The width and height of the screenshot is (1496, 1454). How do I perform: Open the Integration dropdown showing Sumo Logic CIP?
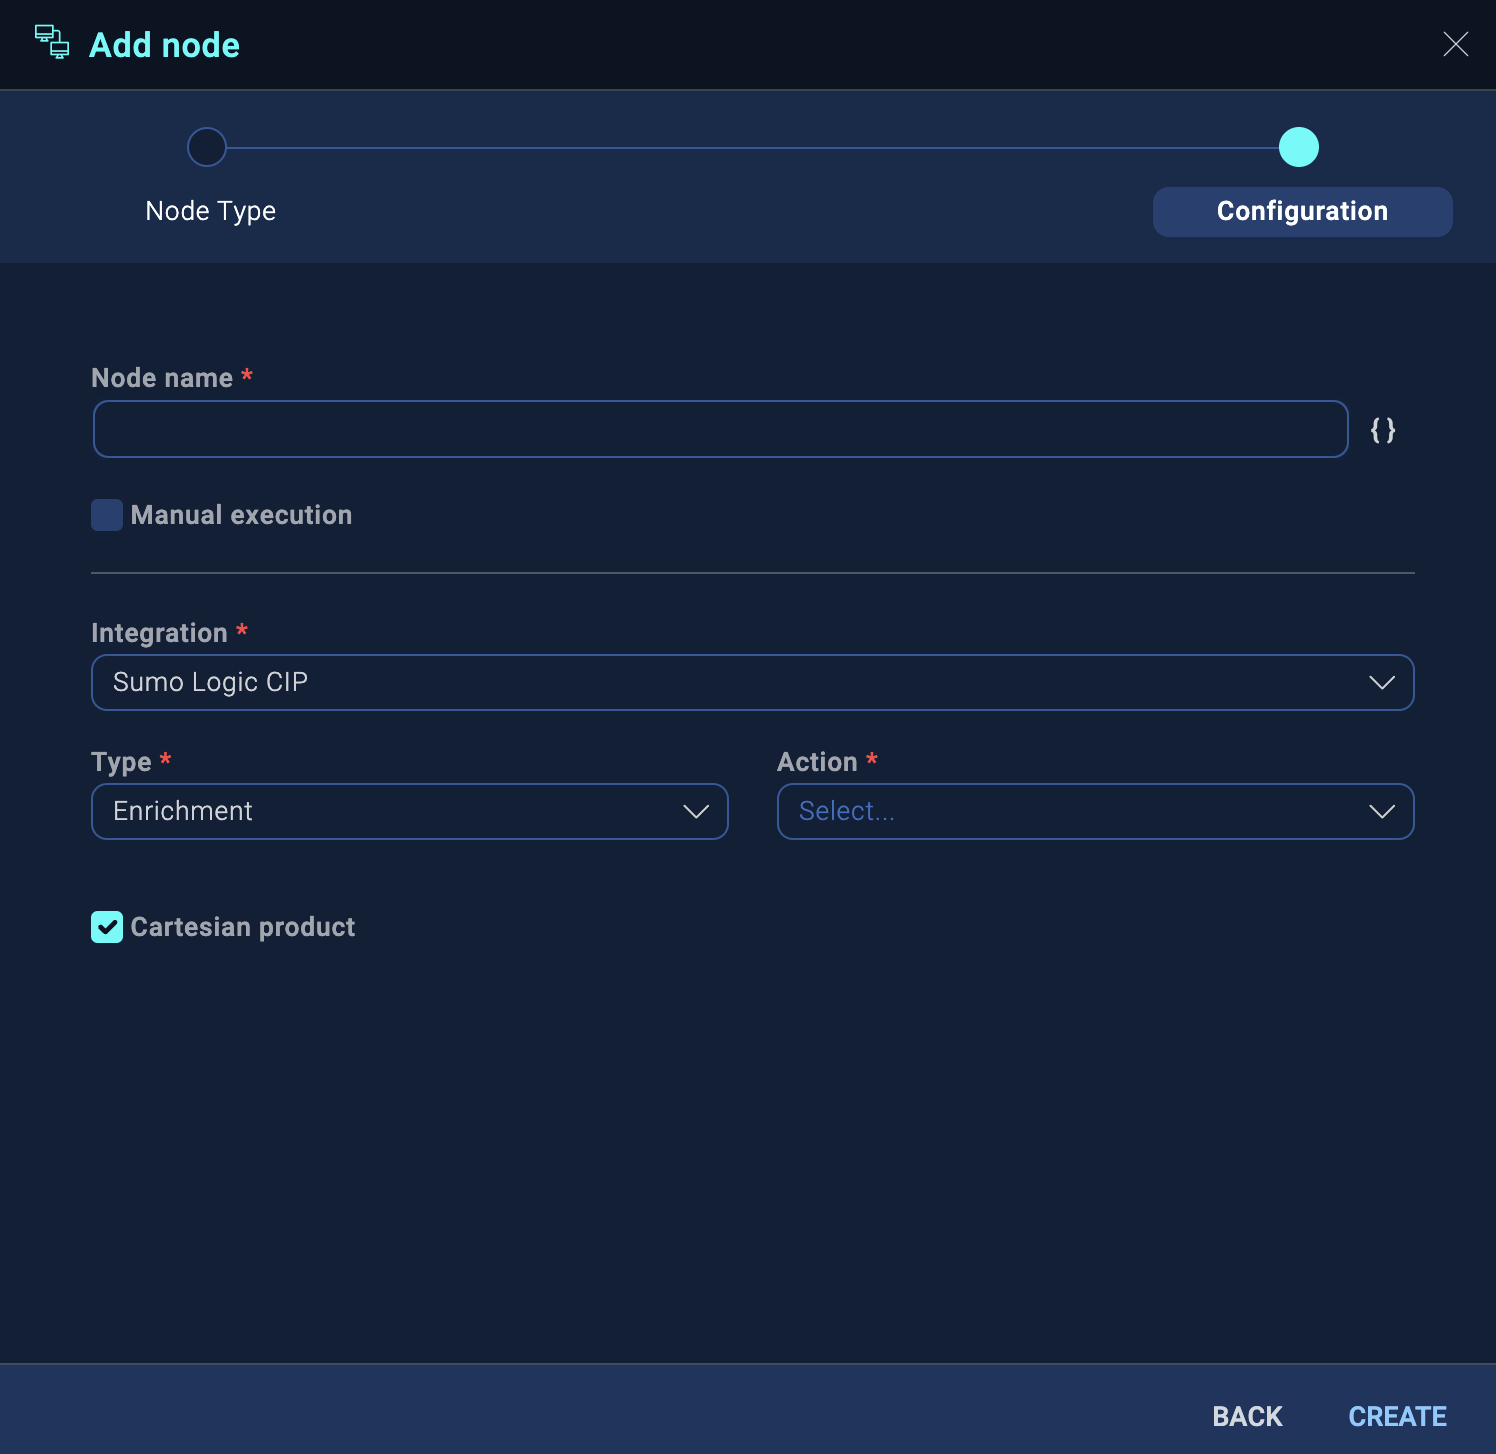tap(752, 683)
